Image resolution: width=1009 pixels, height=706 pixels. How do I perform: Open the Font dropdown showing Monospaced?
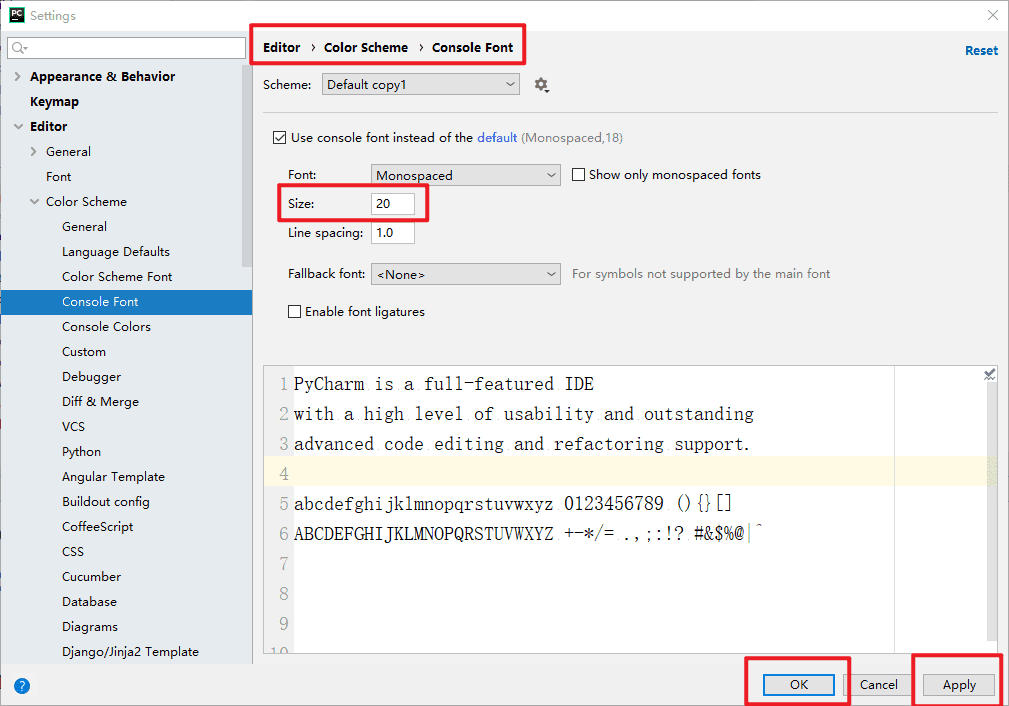coord(465,175)
